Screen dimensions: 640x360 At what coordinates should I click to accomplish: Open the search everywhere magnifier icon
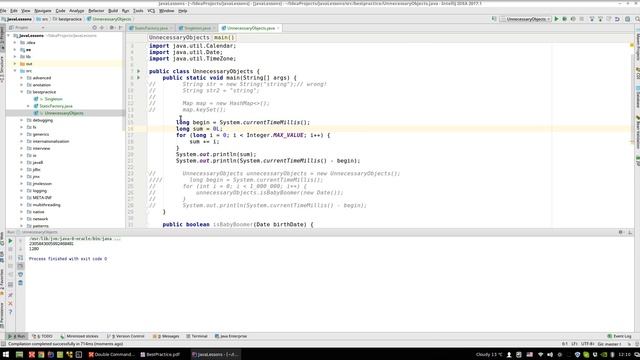(637, 19)
